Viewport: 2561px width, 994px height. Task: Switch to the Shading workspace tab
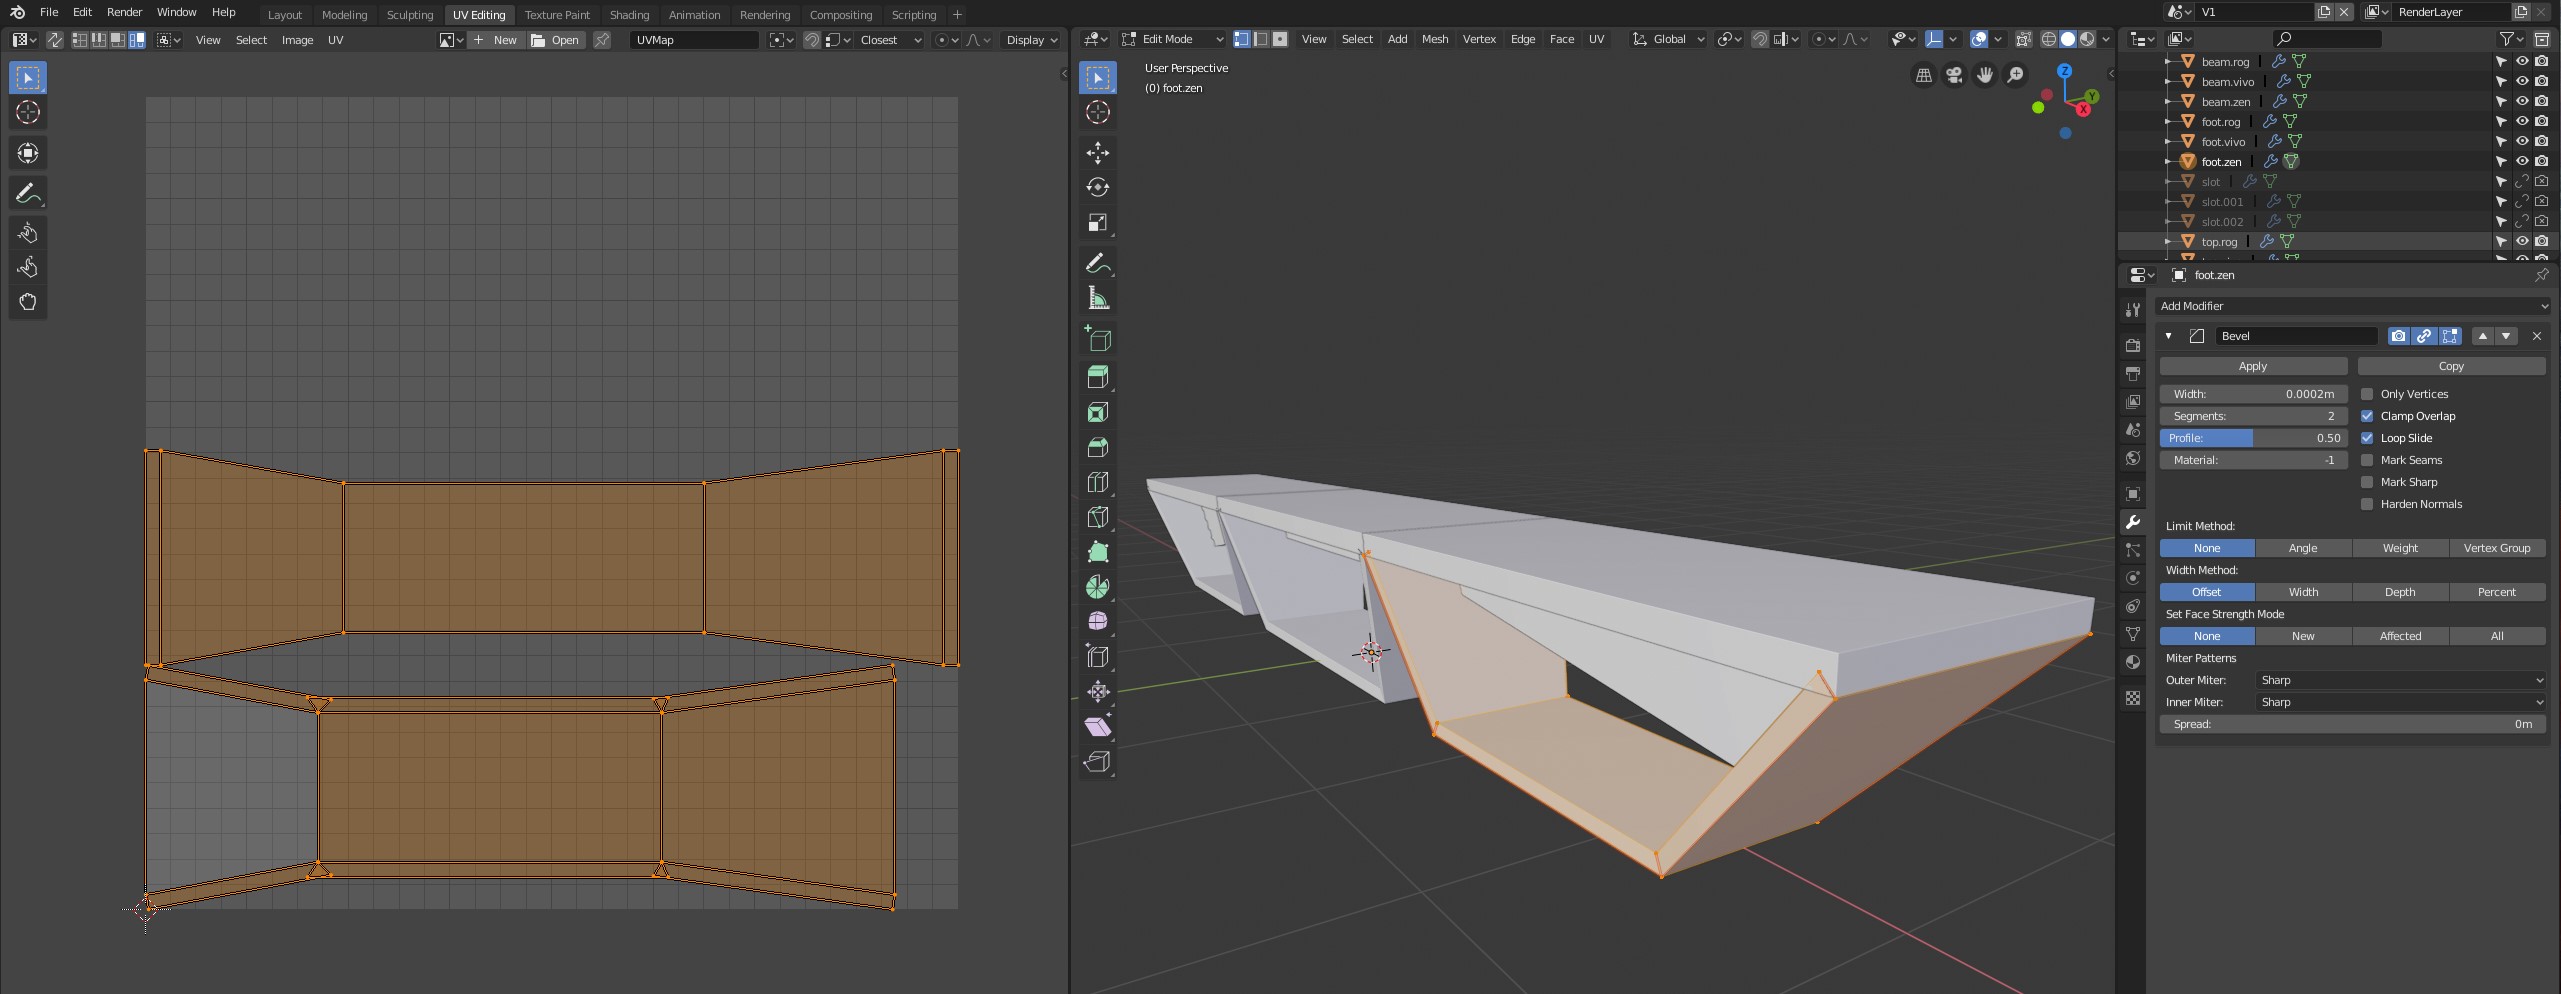629,15
